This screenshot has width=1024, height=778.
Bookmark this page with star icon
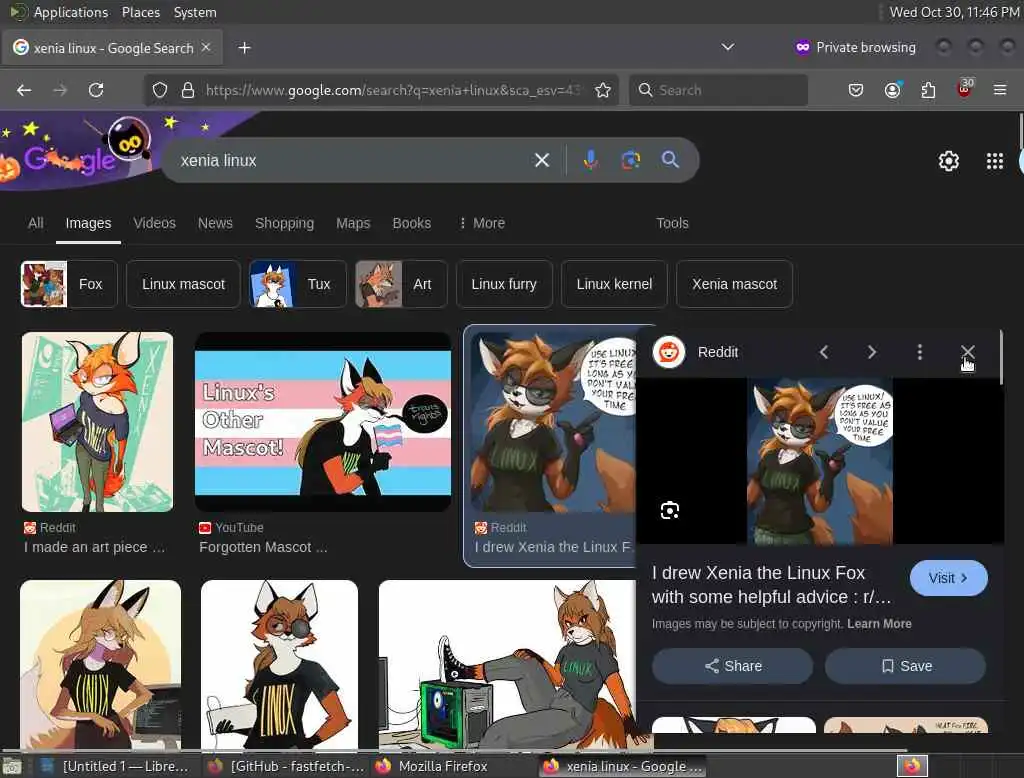click(603, 90)
